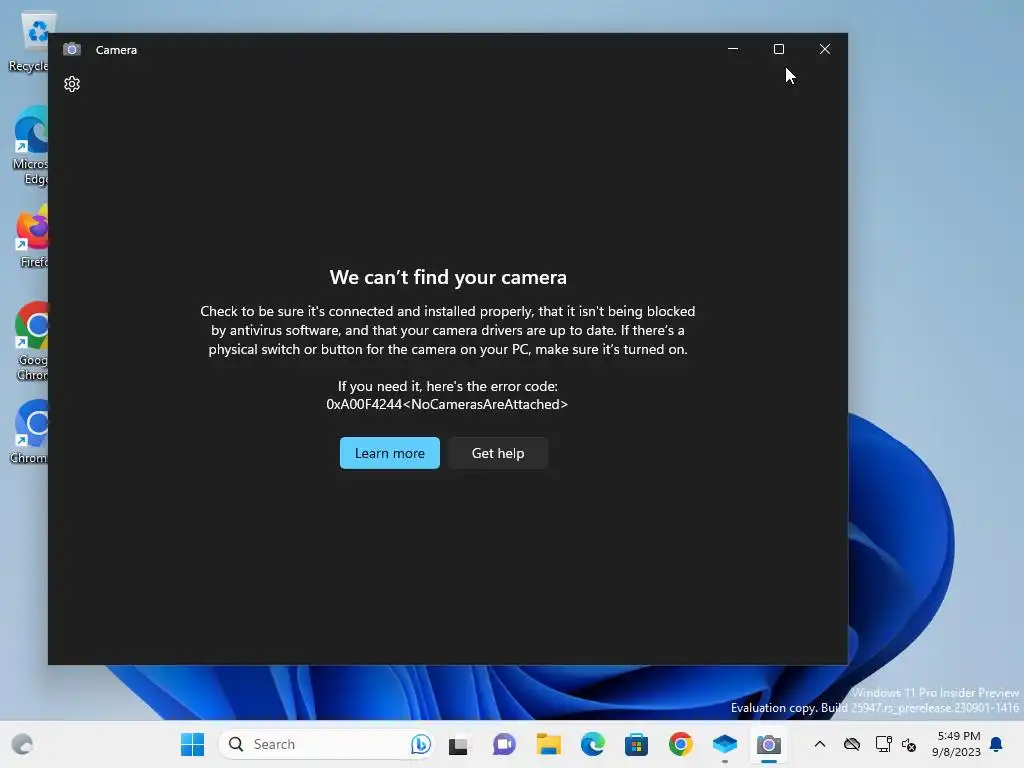This screenshot has height=768, width=1024.
Task: Launch Google Chrome from taskbar
Action: [680, 744]
